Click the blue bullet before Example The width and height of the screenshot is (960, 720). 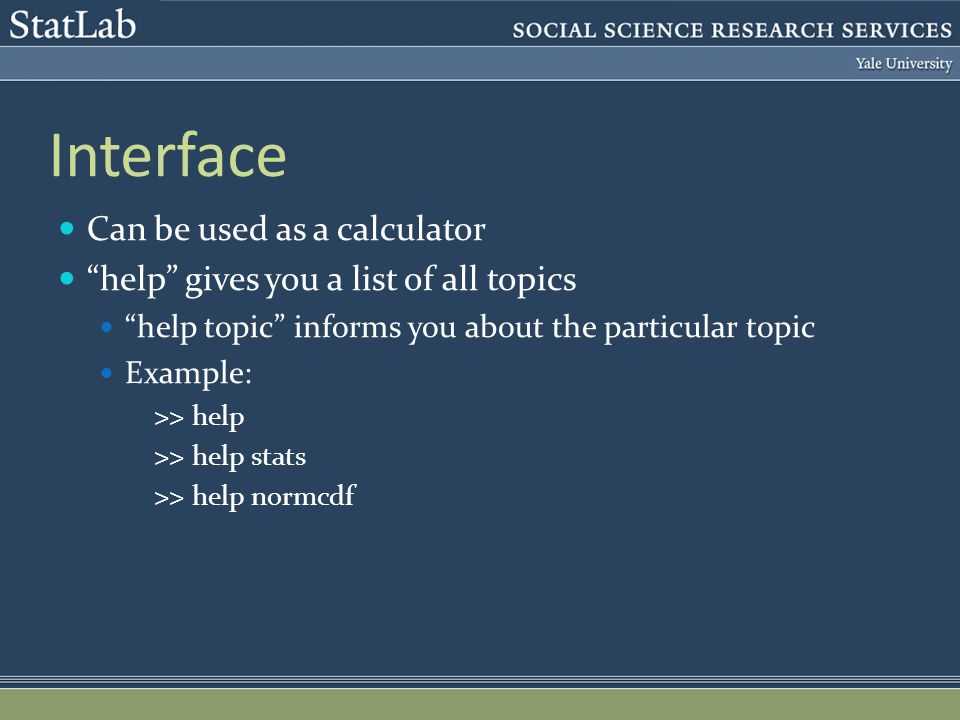[x=107, y=373]
